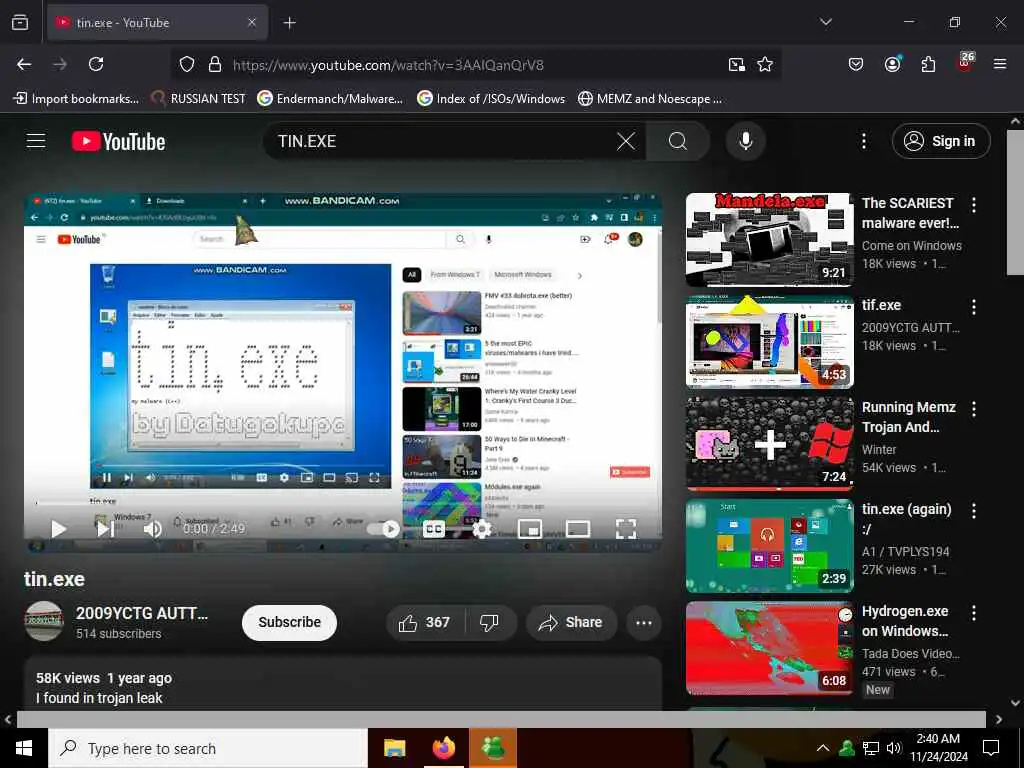This screenshot has height=768, width=1024.
Task: Show hidden system tray icons
Action: pyautogui.click(x=823, y=748)
